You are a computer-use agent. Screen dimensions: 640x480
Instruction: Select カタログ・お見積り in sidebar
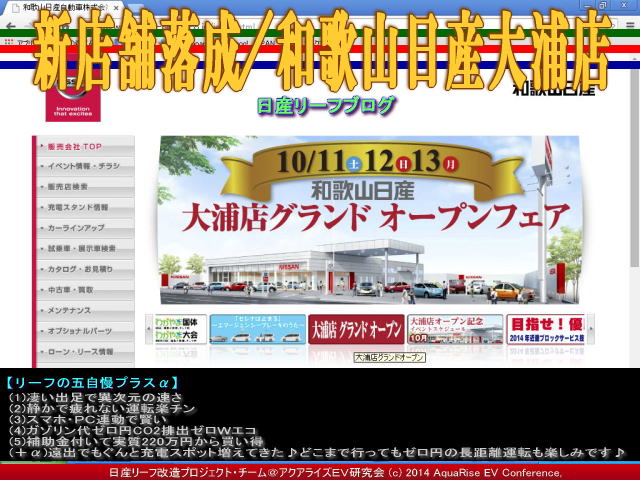click(x=85, y=269)
